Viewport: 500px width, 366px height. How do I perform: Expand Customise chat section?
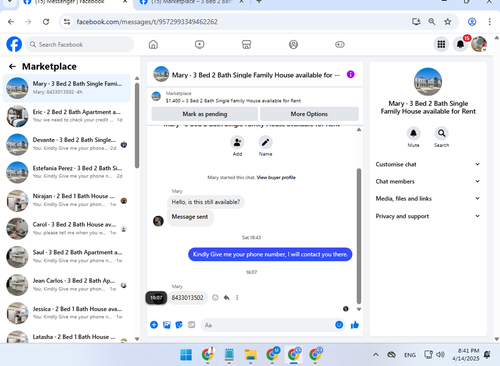[428, 164]
